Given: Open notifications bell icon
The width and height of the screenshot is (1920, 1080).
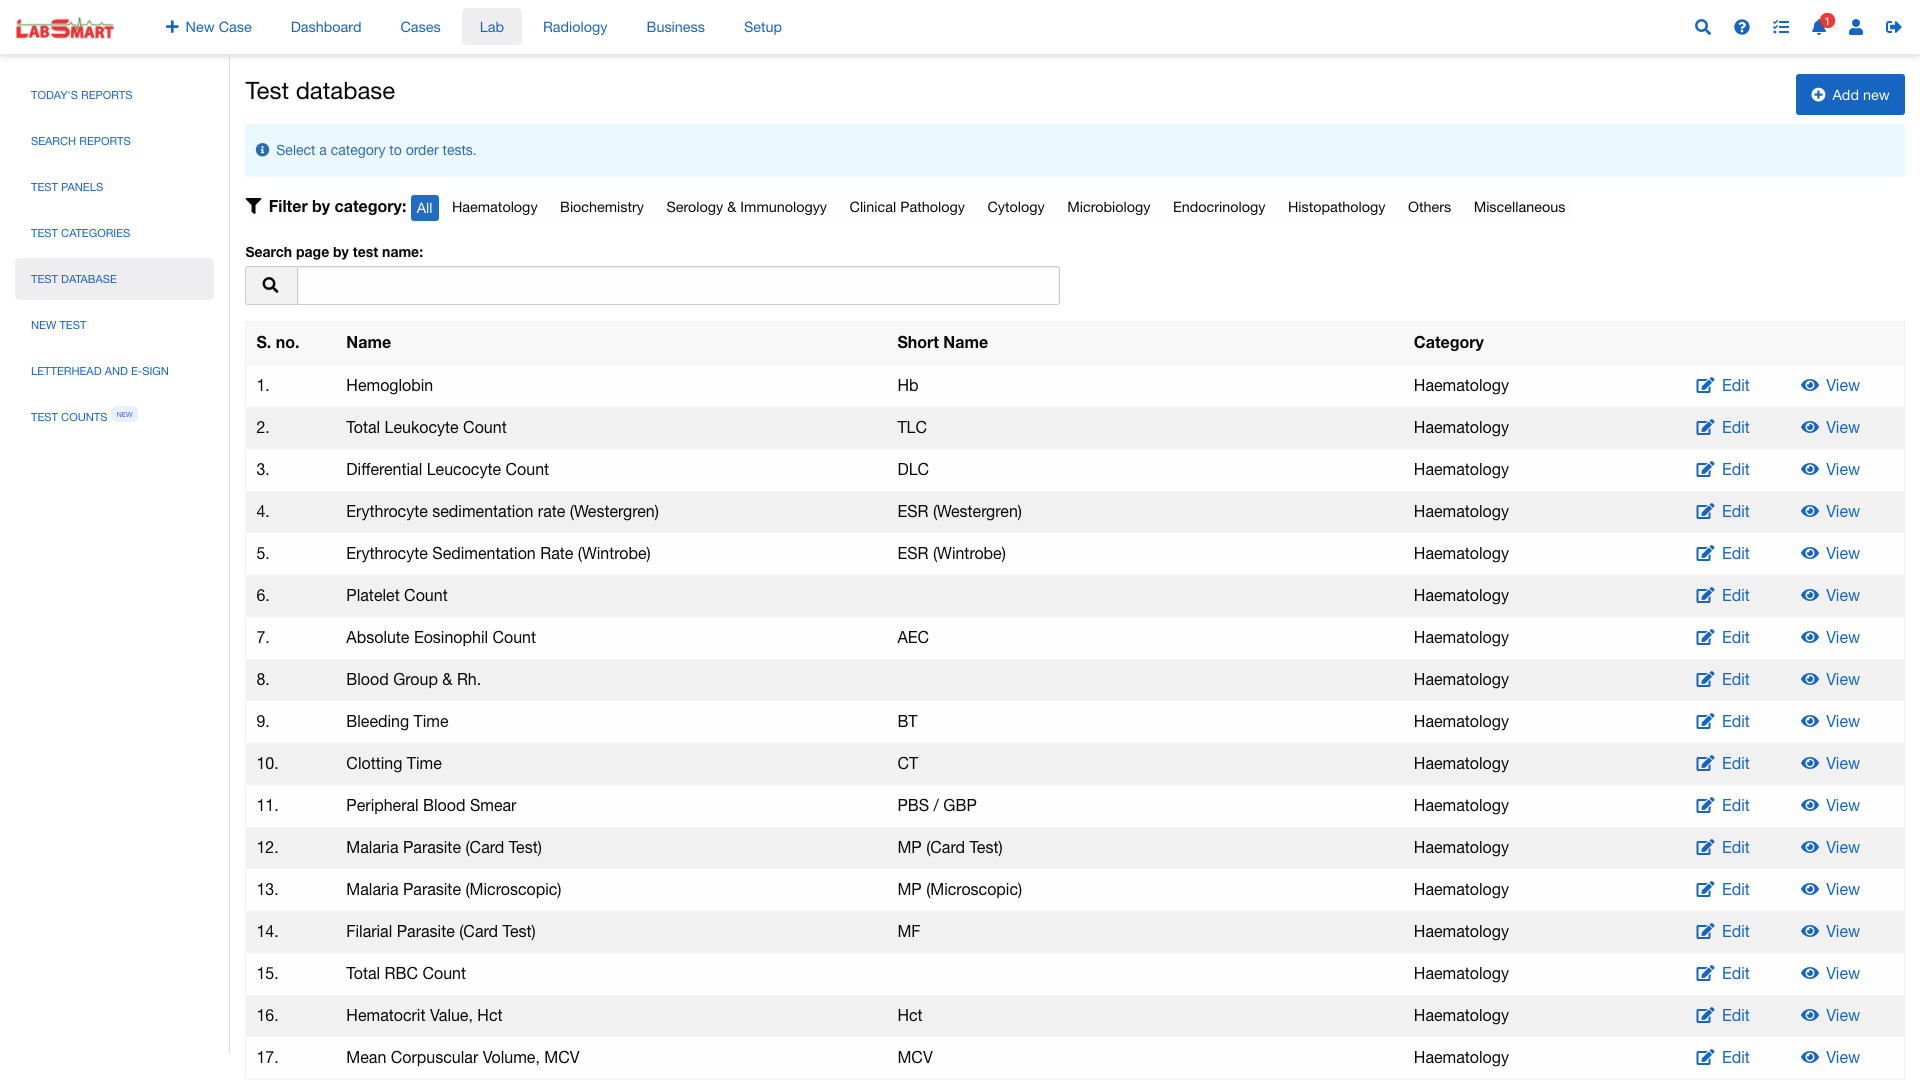Looking at the screenshot, I should [1818, 27].
